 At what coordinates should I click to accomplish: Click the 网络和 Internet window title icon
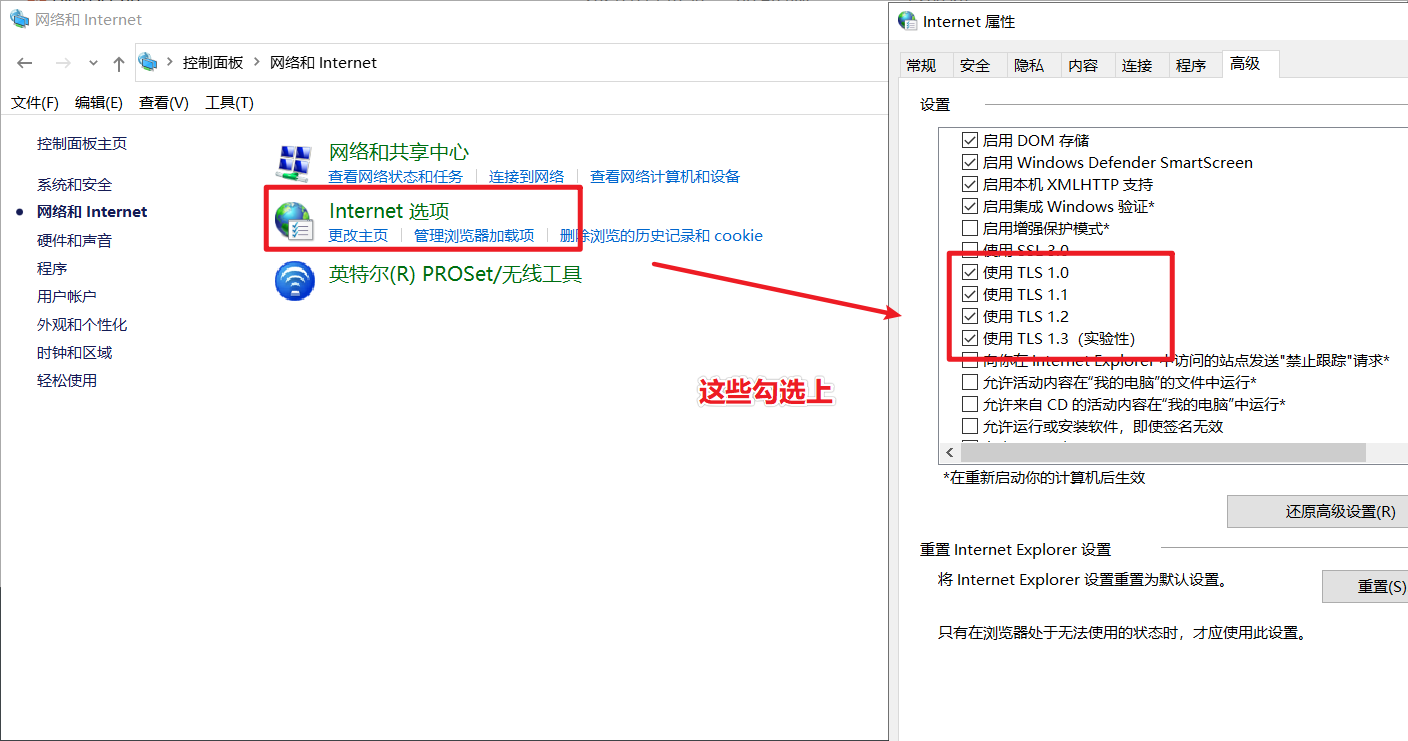click(20, 19)
